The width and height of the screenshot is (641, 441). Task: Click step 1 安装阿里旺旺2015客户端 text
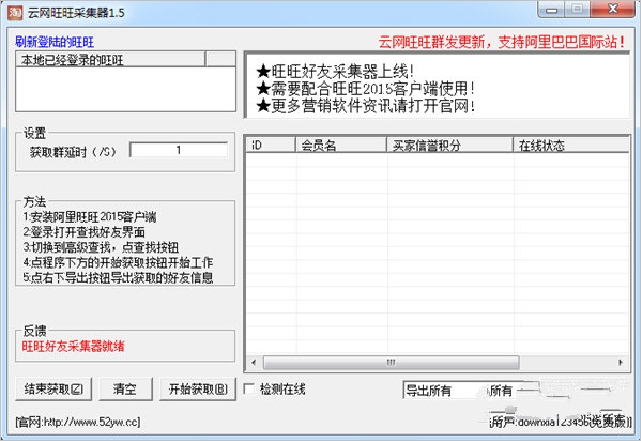[90, 217]
